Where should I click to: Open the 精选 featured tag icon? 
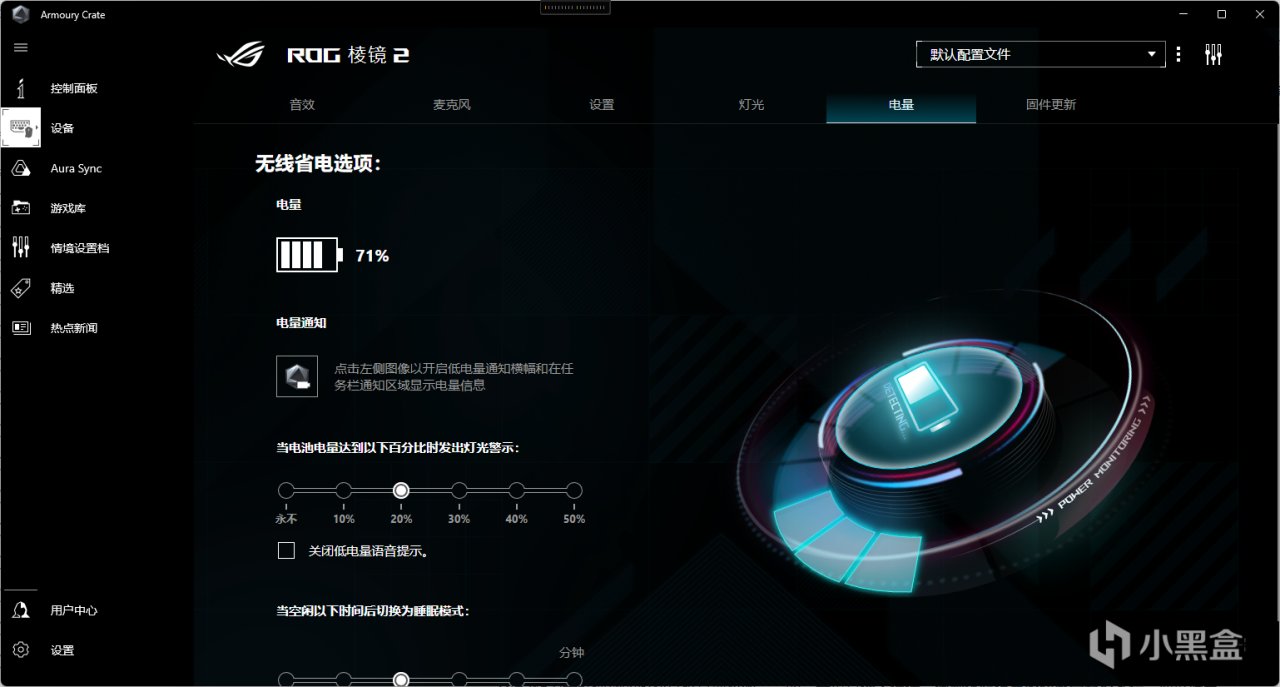pos(20,288)
